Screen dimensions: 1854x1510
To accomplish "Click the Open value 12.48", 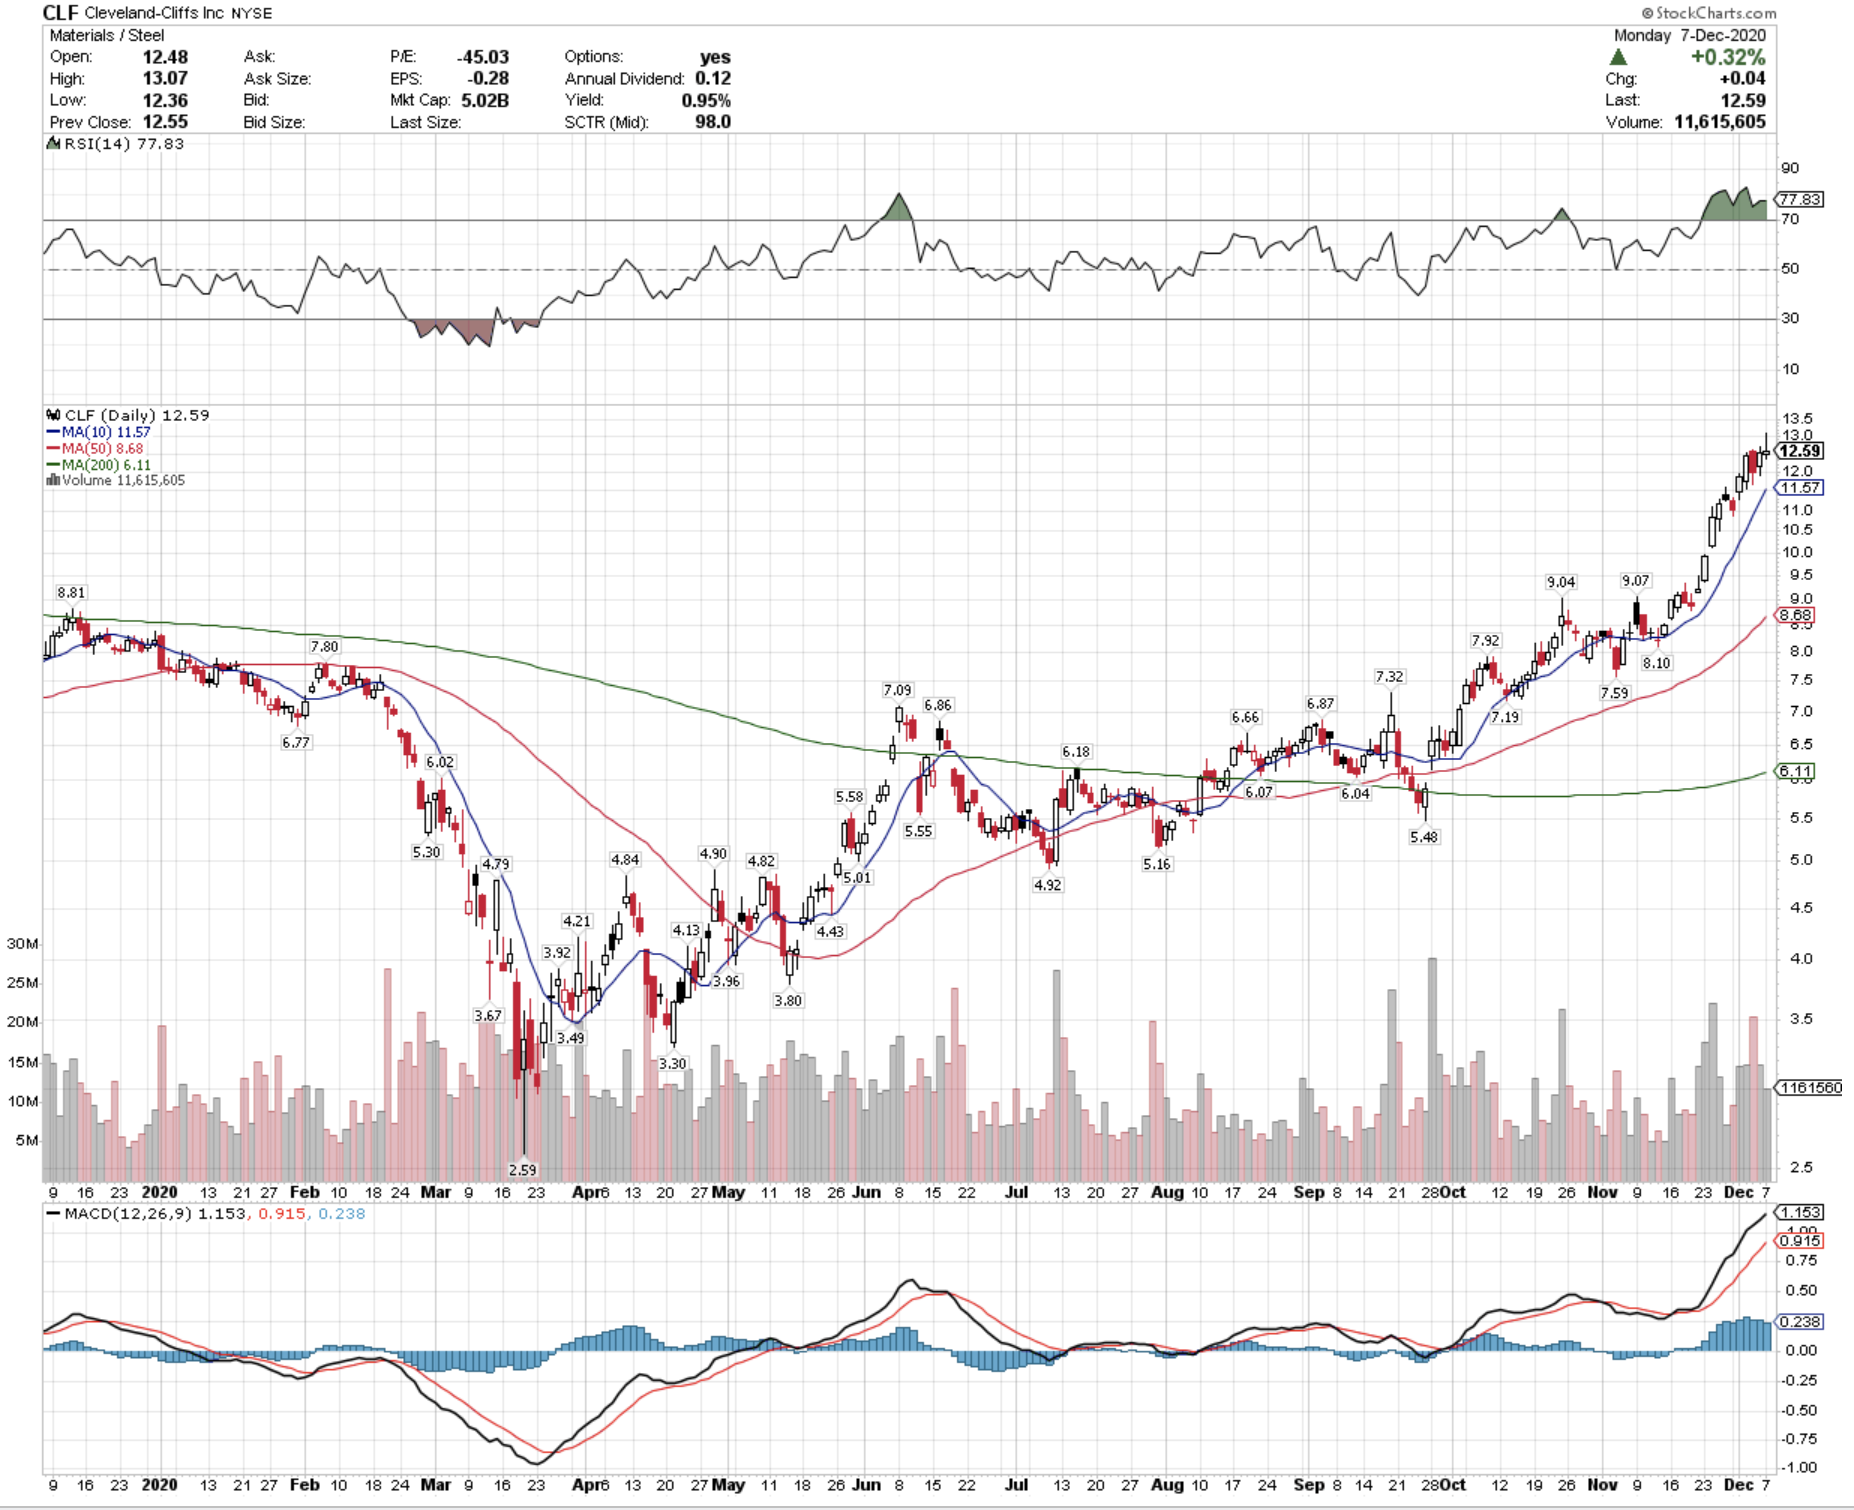I will click(165, 57).
